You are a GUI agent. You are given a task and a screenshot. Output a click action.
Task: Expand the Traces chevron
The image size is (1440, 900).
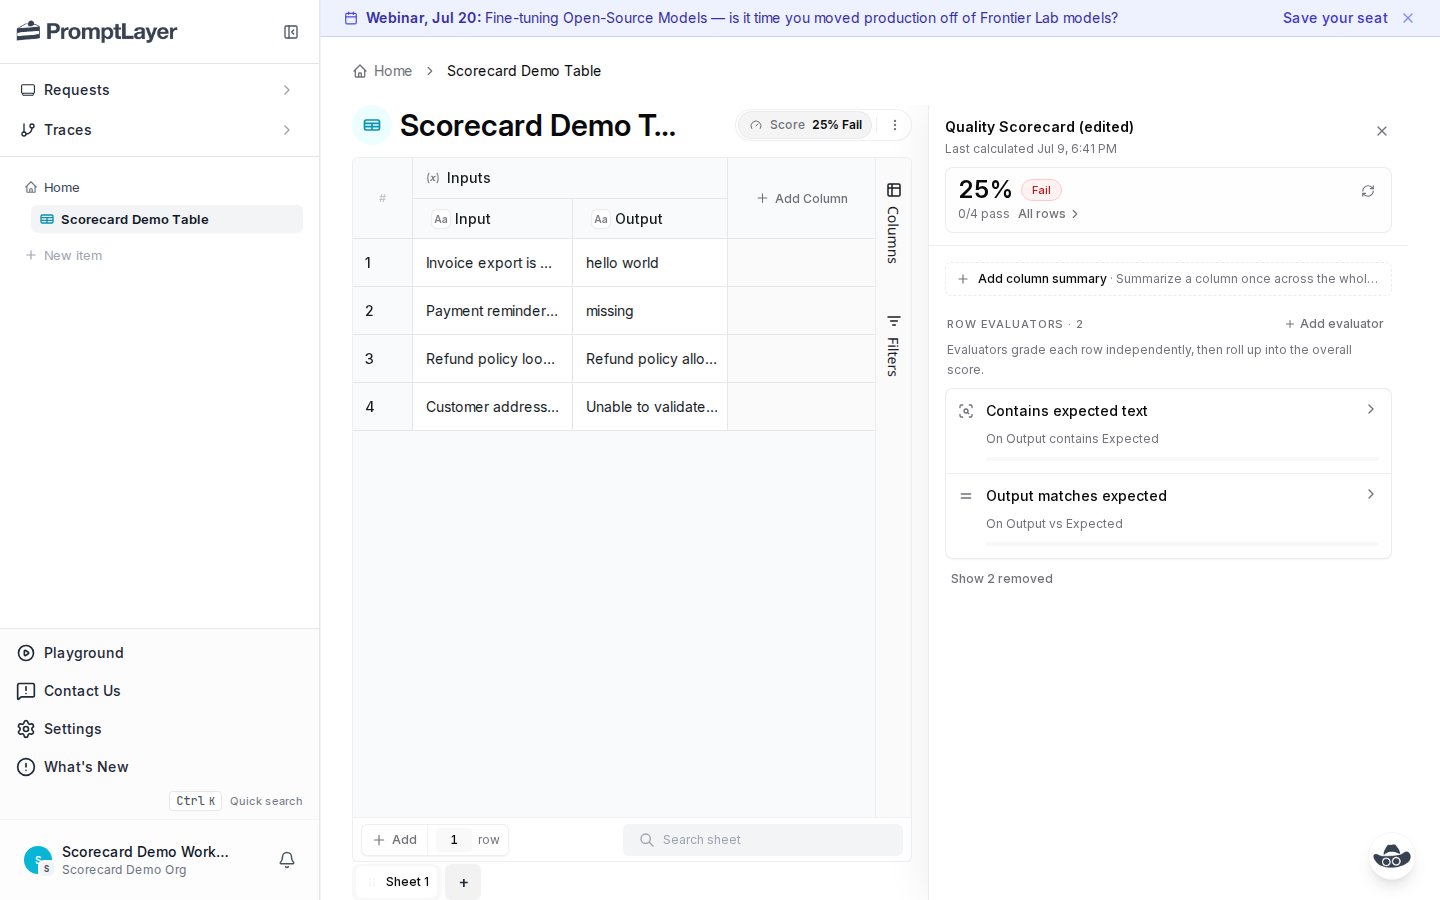pos(287,130)
